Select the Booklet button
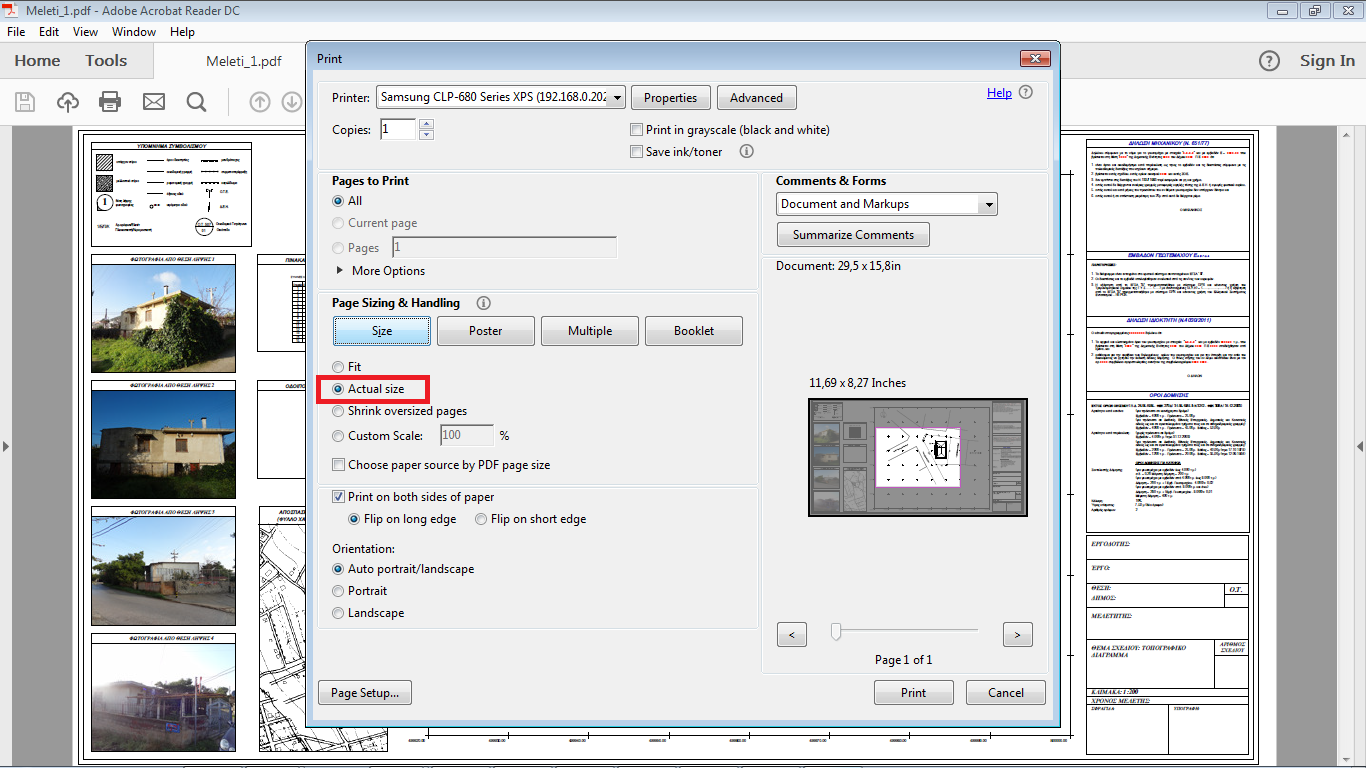Image resolution: width=1366 pixels, height=768 pixels. click(694, 331)
